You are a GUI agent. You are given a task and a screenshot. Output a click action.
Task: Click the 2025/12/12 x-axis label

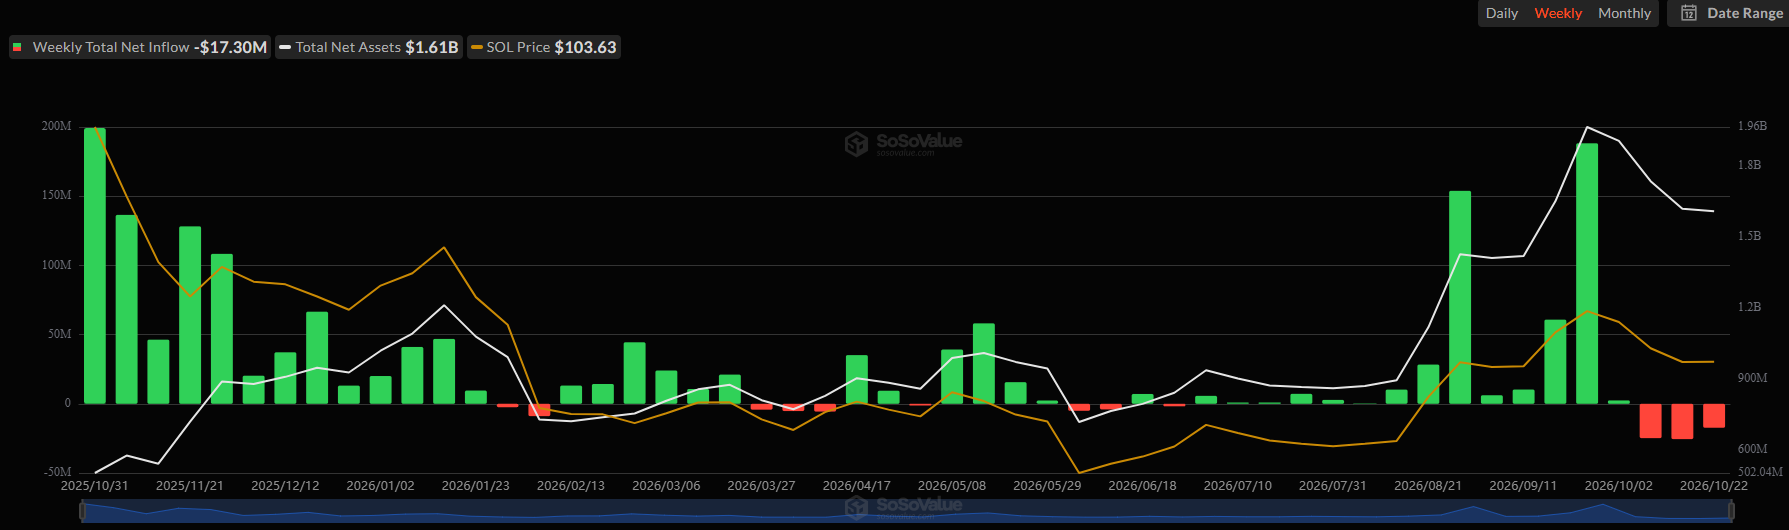[x=285, y=486]
